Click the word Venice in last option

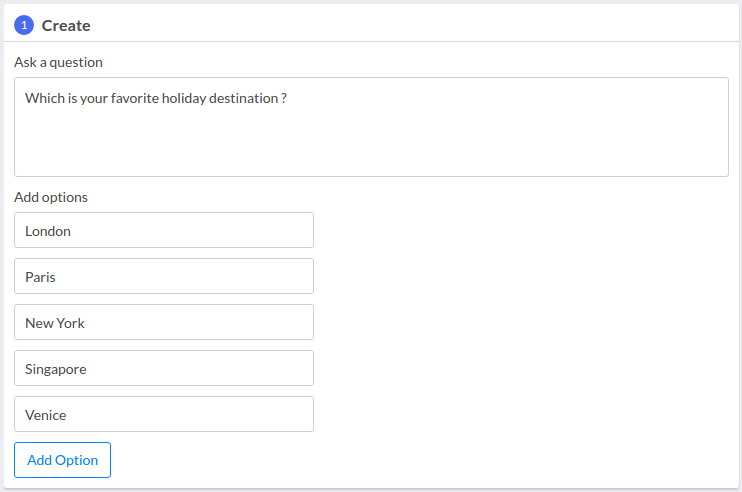pos(45,415)
